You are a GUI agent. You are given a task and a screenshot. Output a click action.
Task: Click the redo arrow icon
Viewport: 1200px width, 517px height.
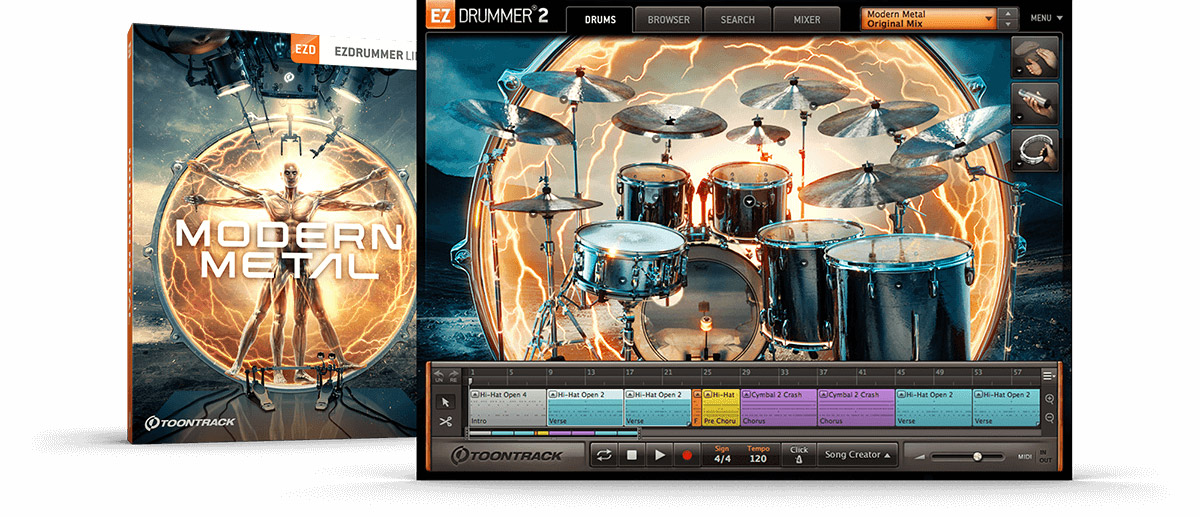452,375
